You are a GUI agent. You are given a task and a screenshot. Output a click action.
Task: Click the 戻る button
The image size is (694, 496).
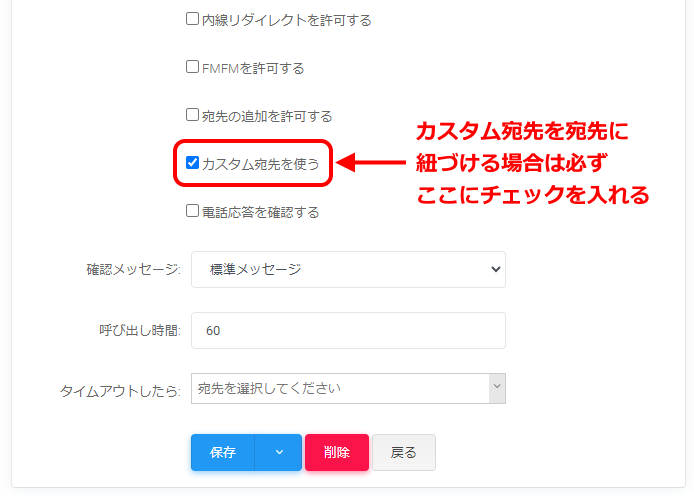pos(403,452)
